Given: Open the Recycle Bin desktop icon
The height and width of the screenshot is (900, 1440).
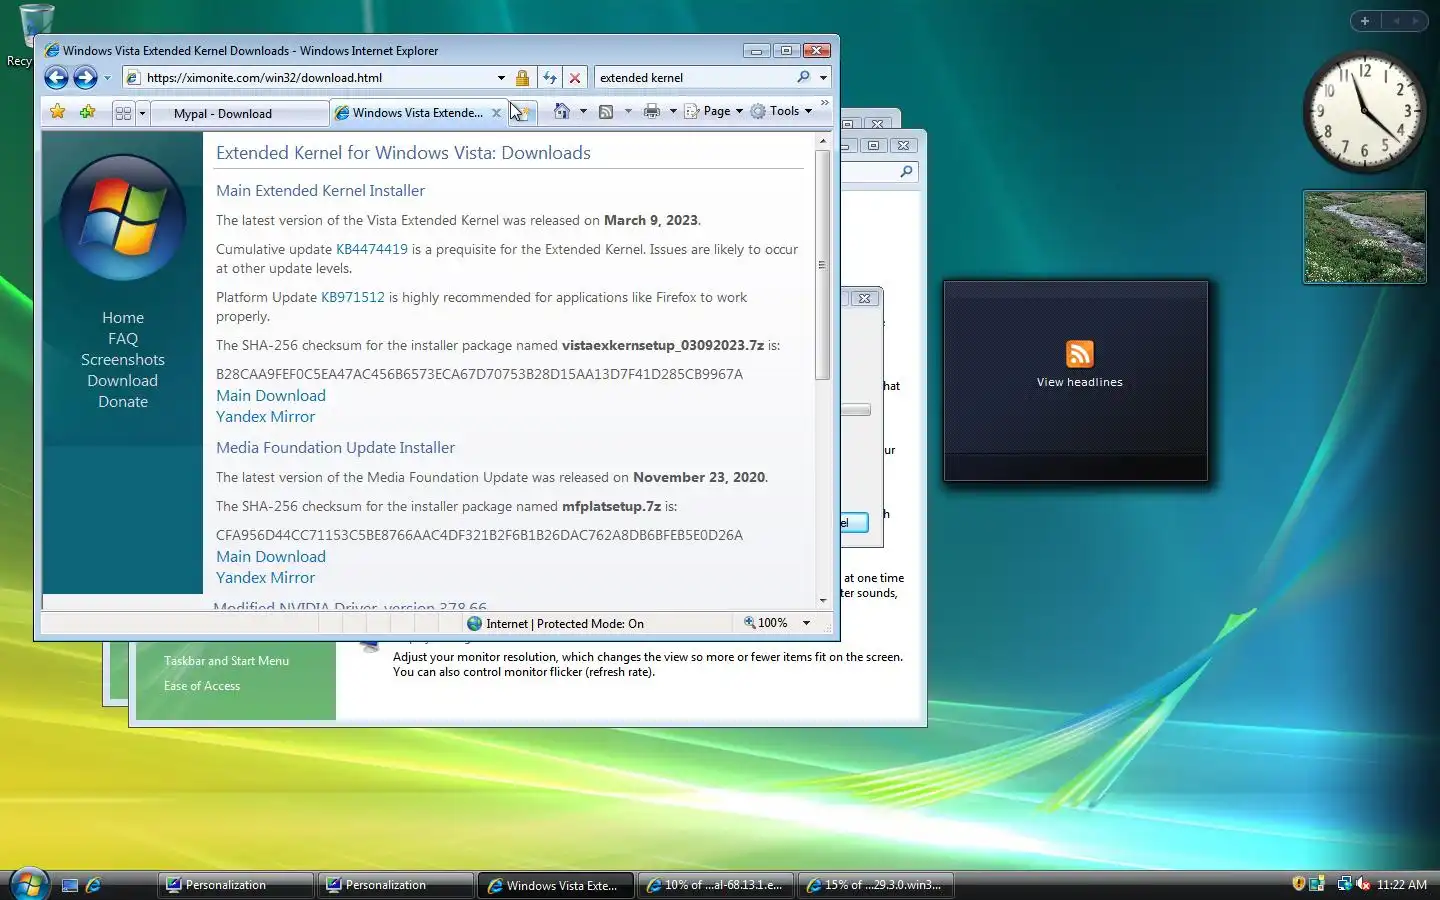Looking at the screenshot, I should pyautogui.click(x=36, y=26).
